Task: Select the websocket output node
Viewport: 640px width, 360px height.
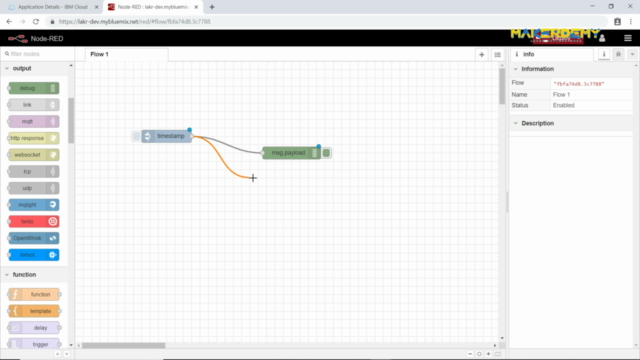Action: [x=33, y=155]
